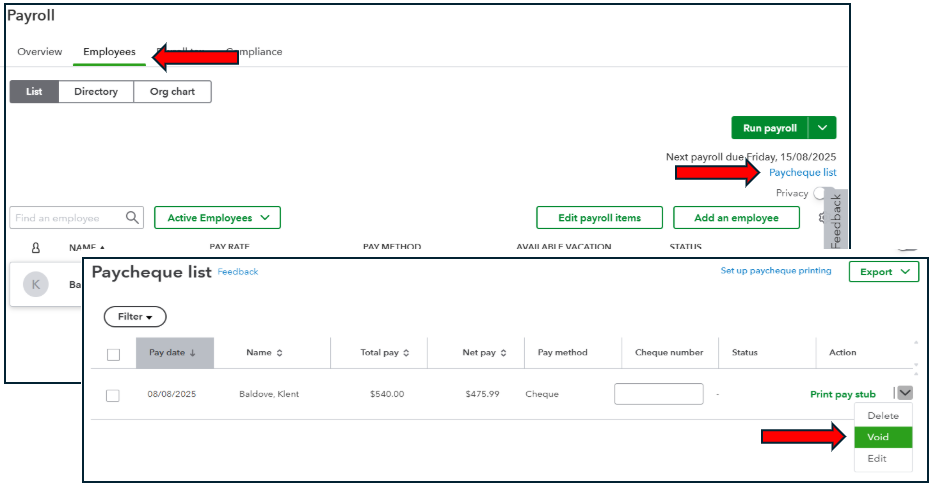Toggle the Privacy switch
Viewport: 934px width, 490px height.
tap(821, 193)
